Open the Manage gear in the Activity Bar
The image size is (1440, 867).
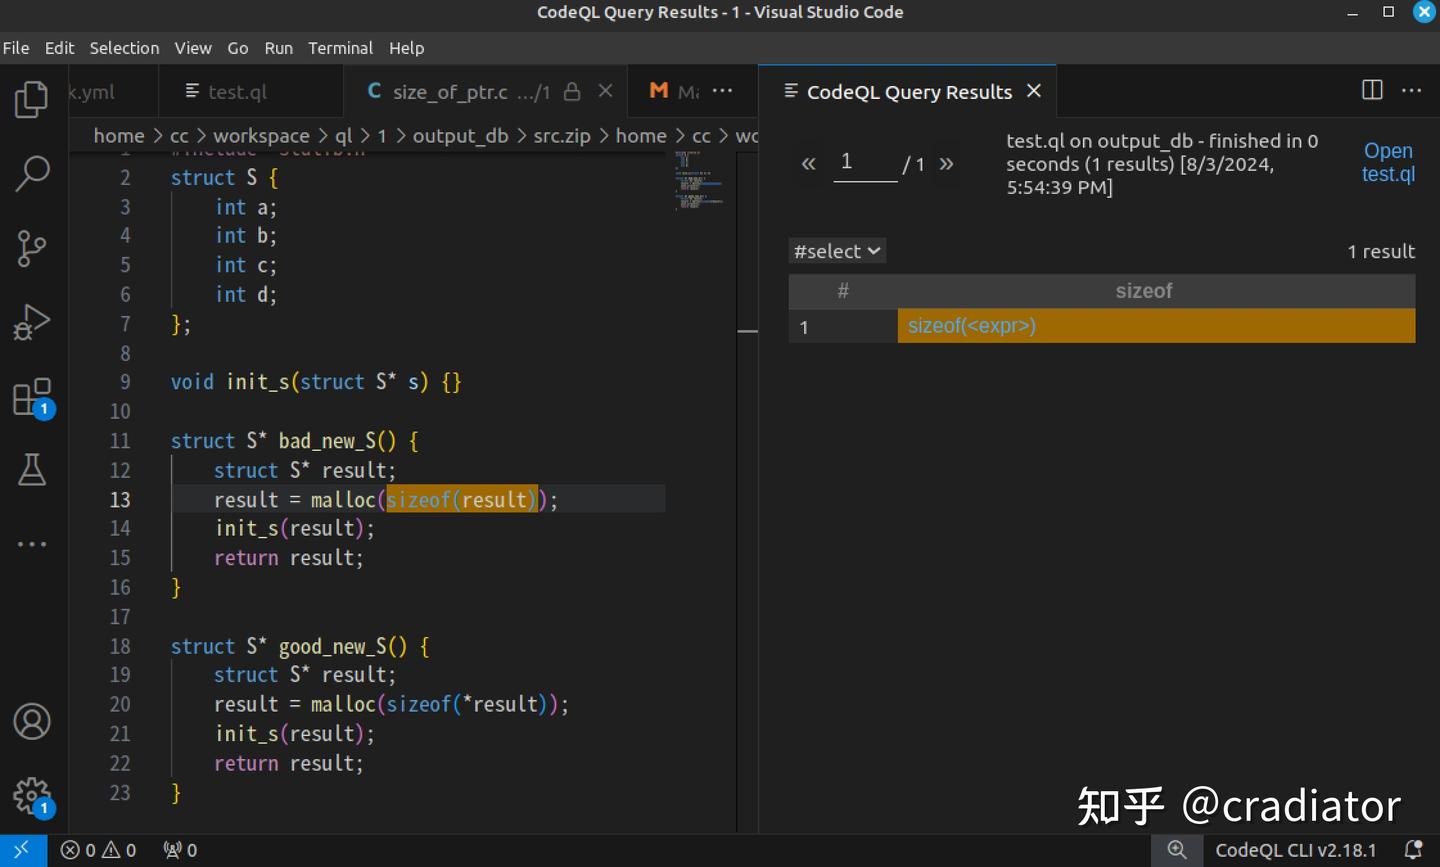pos(31,796)
